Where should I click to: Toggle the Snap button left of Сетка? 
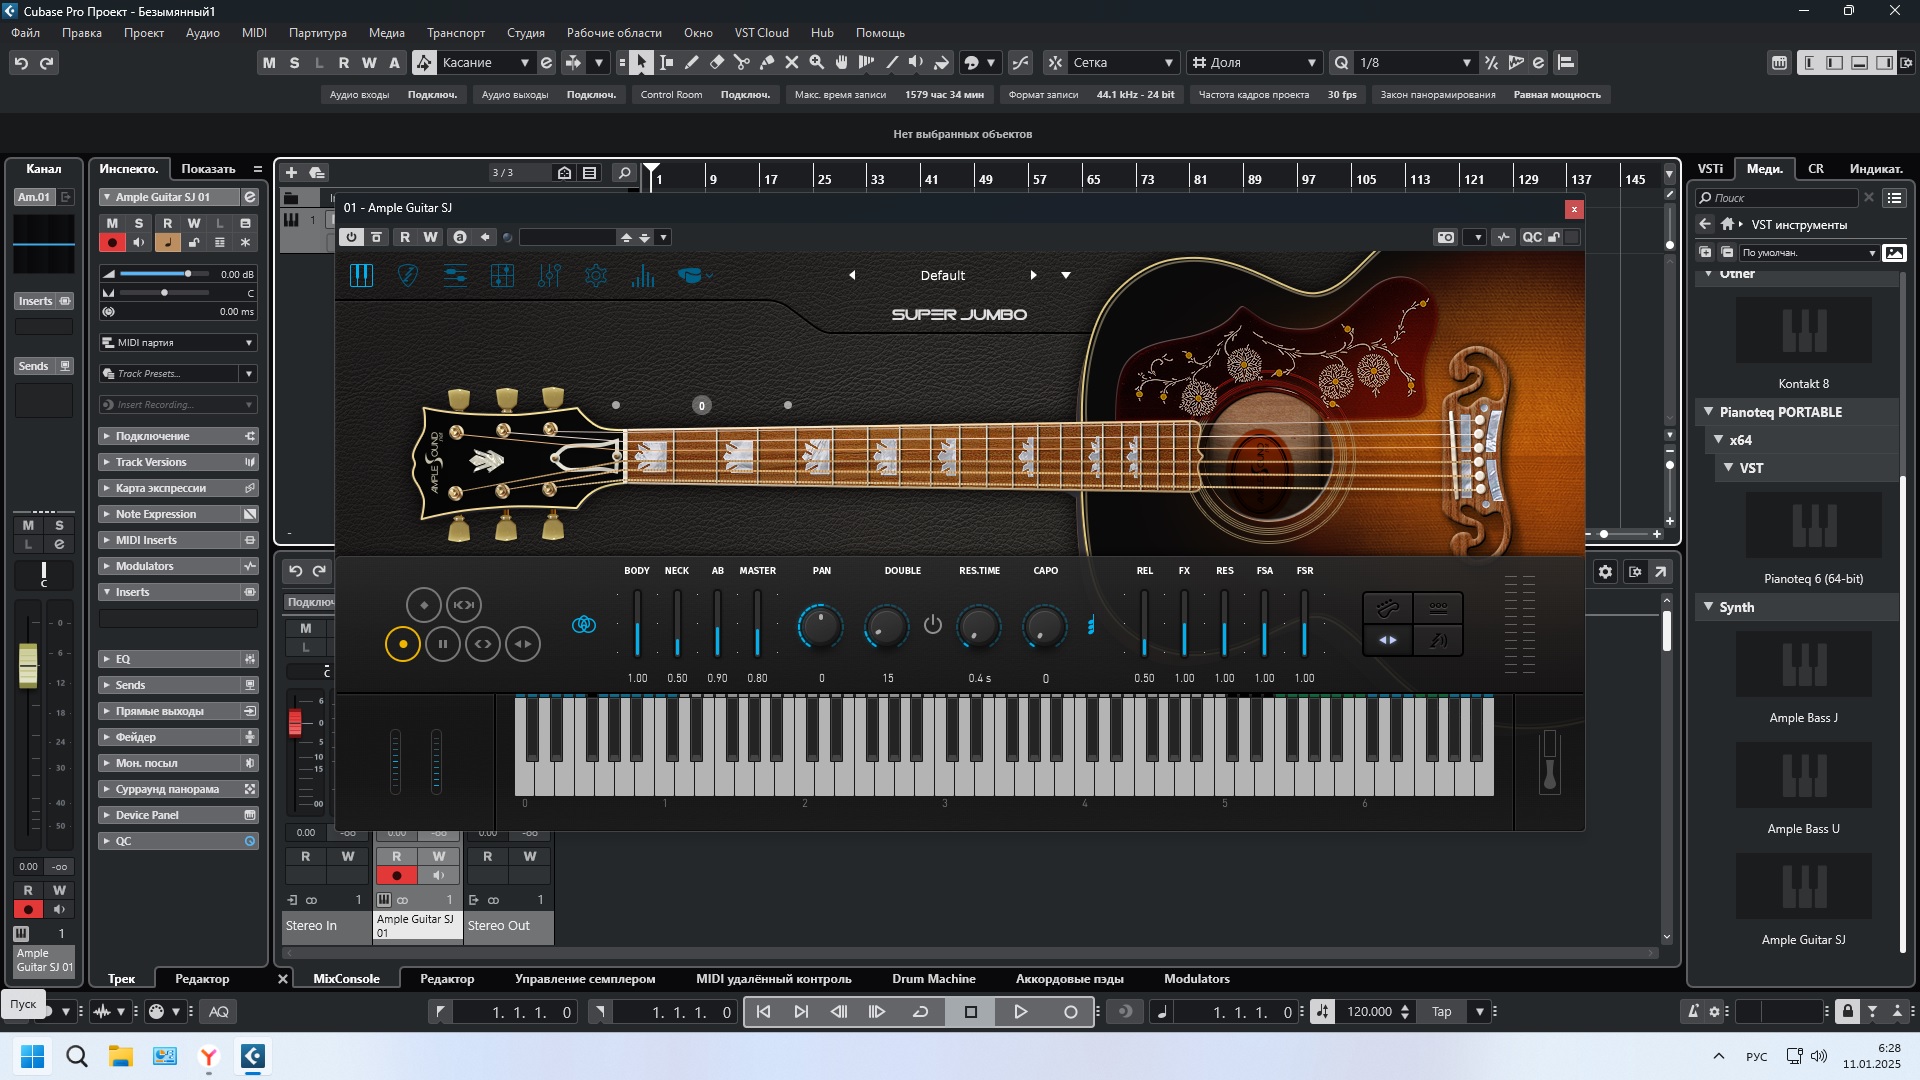[1055, 62]
